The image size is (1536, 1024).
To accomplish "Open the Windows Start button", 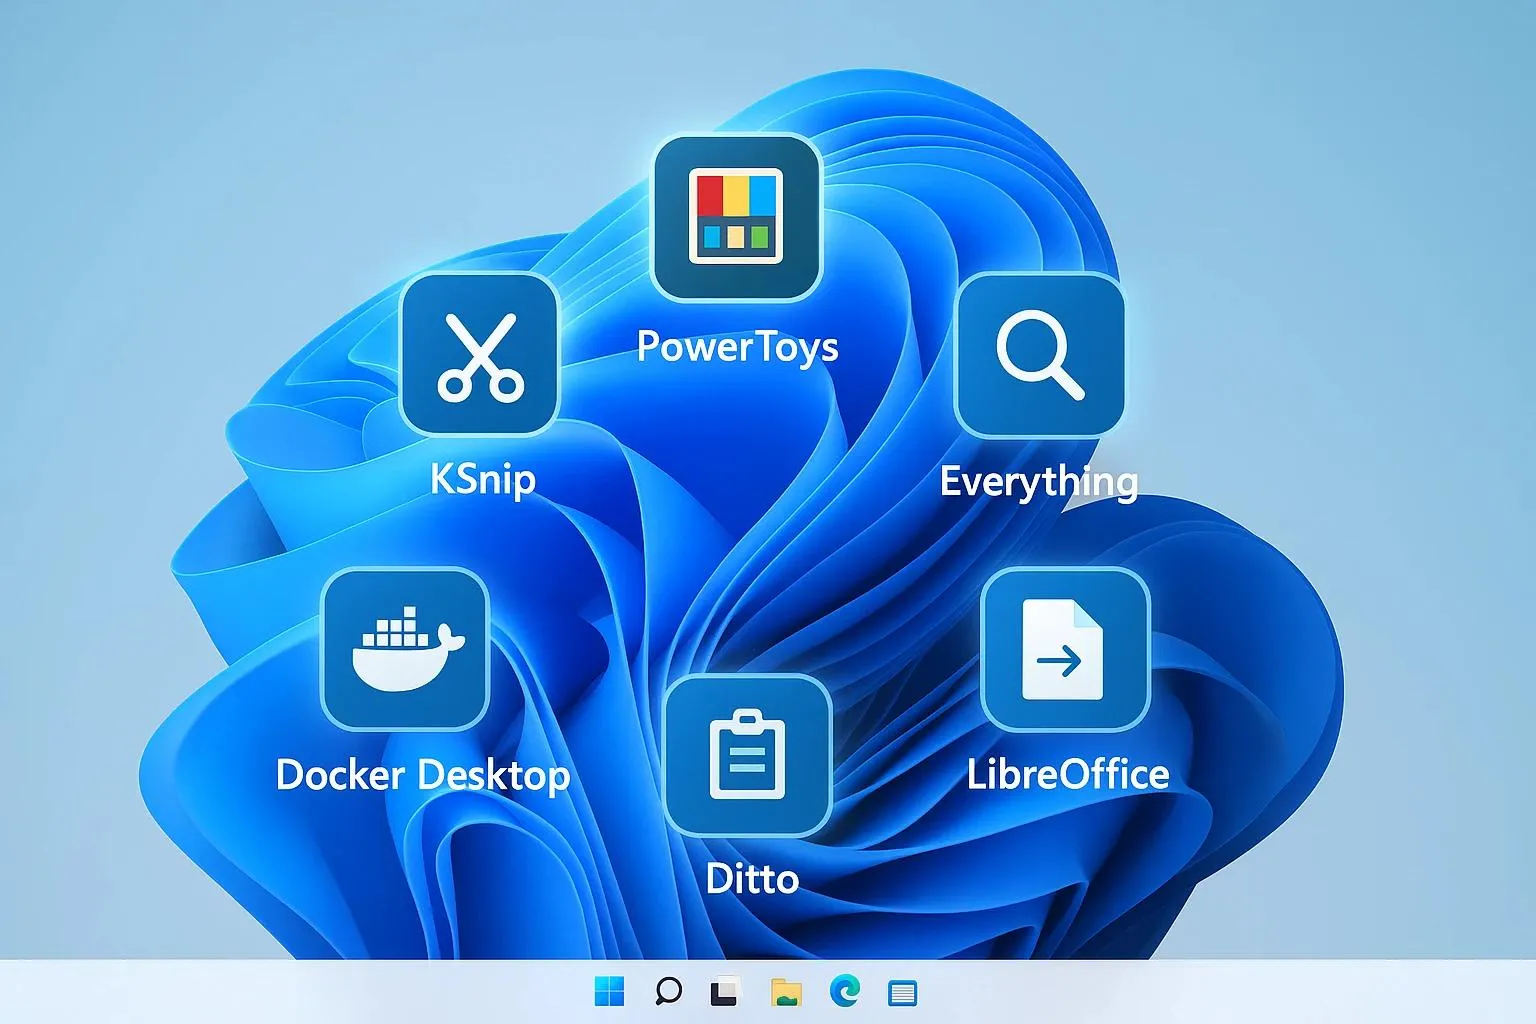I will point(609,991).
